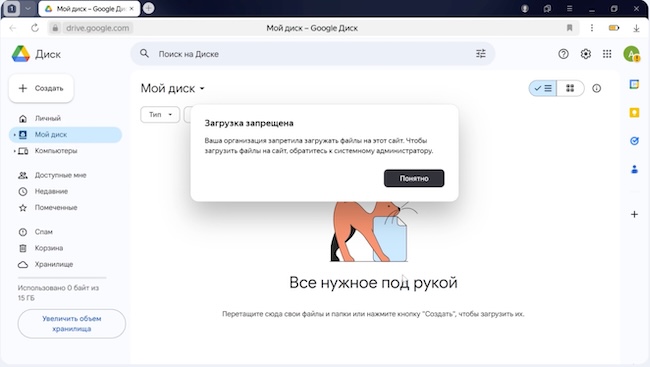Expand the Мой диск tree arrow
Image resolution: width=650 pixels, height=367 pixels.
(x=14, y=135)
